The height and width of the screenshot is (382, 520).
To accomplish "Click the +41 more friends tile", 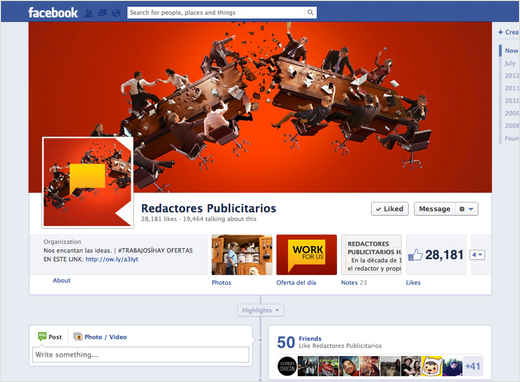I will pos(473,366).
